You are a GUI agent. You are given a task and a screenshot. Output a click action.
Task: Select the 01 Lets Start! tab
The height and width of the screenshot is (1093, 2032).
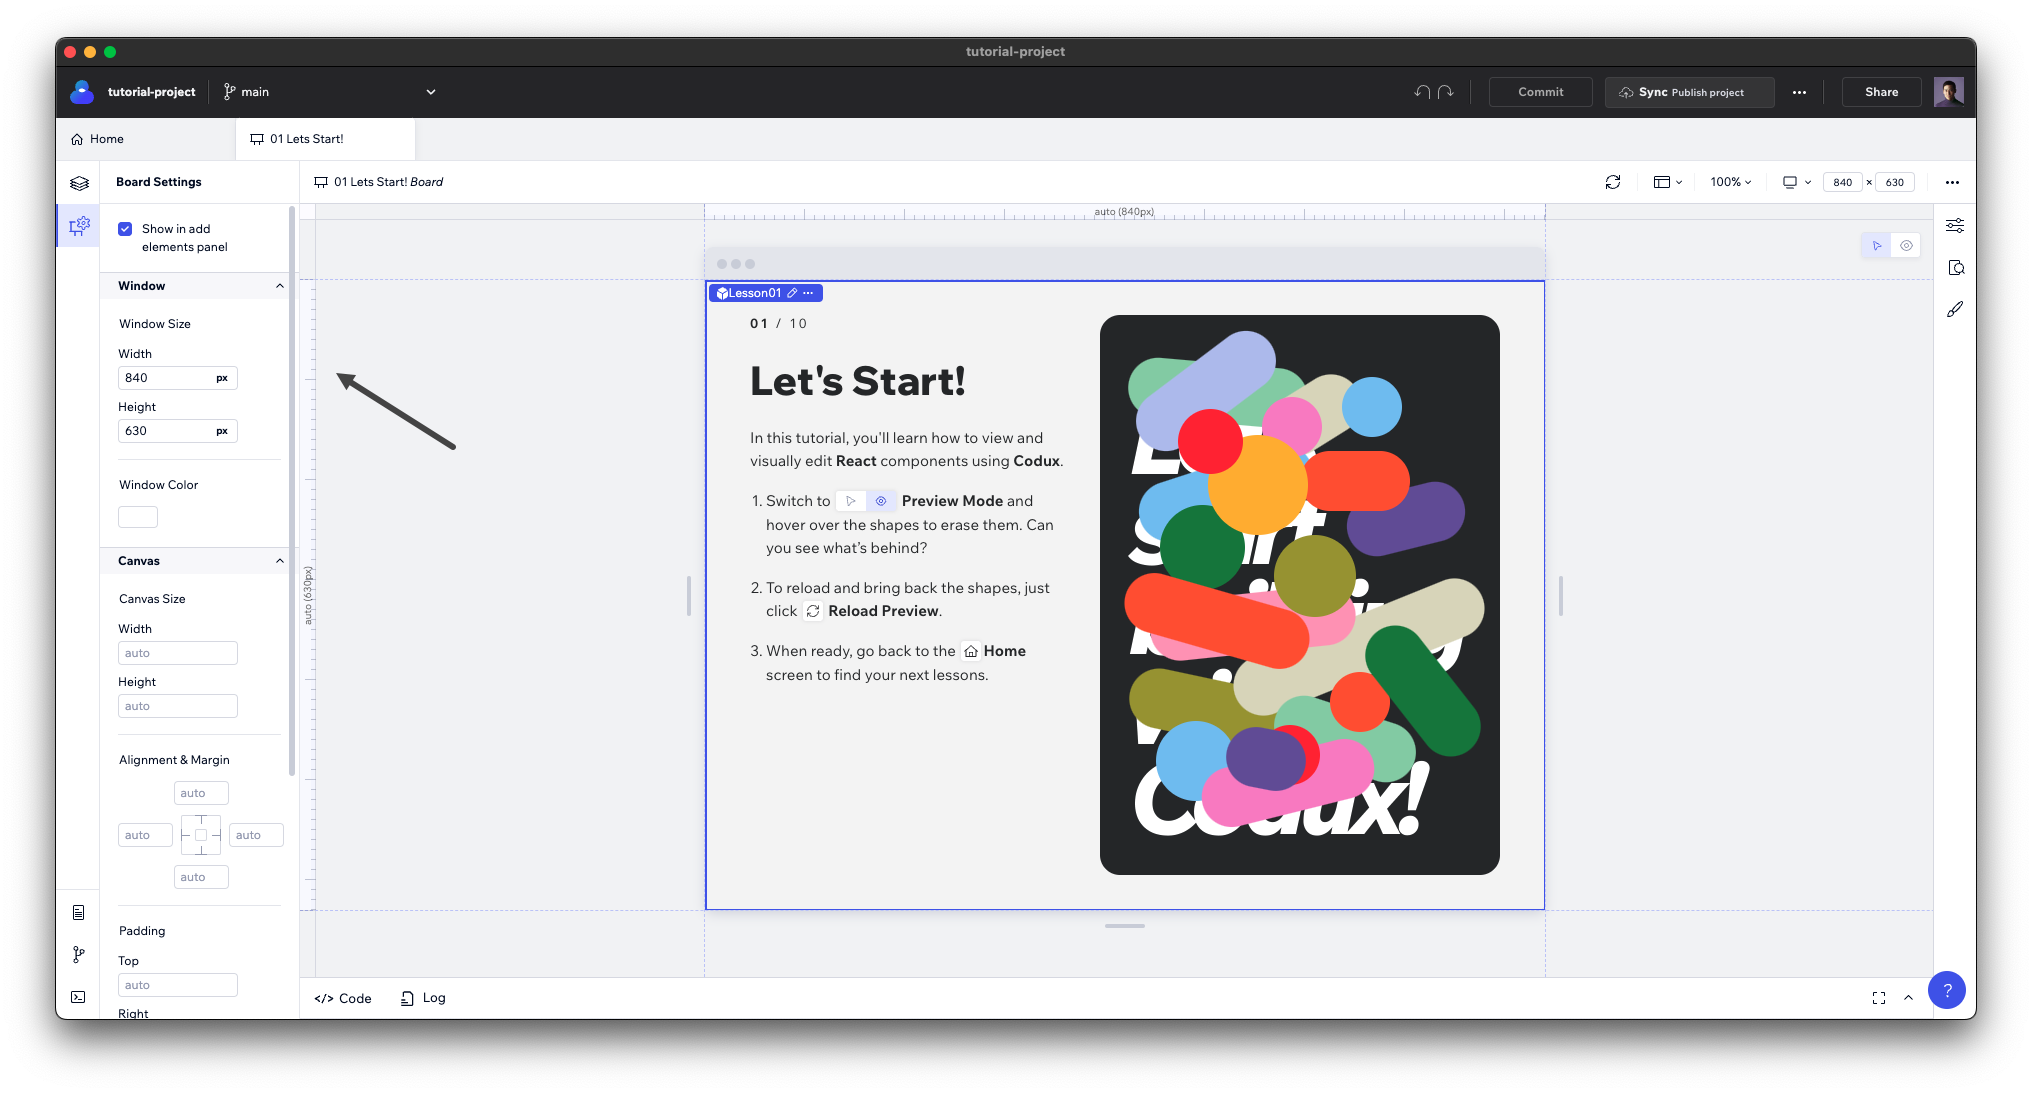[325, 139]
